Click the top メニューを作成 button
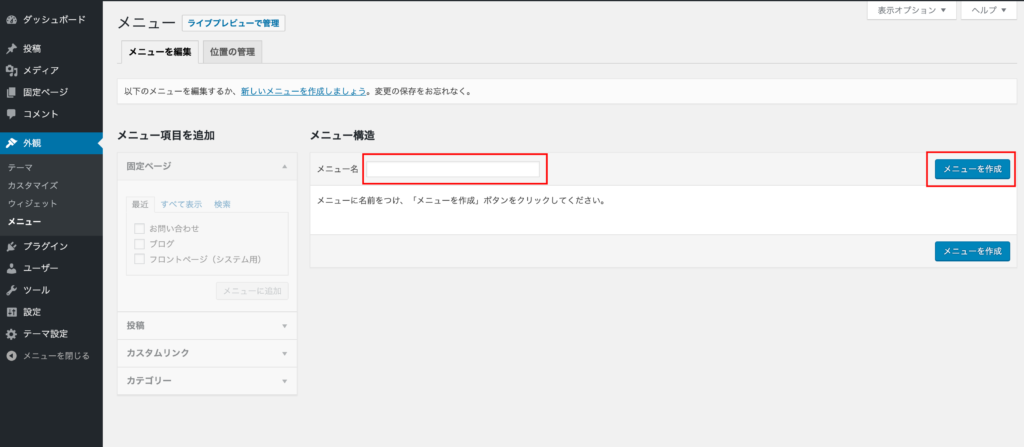Viewport: 1024px width, 447px height. 972,170
